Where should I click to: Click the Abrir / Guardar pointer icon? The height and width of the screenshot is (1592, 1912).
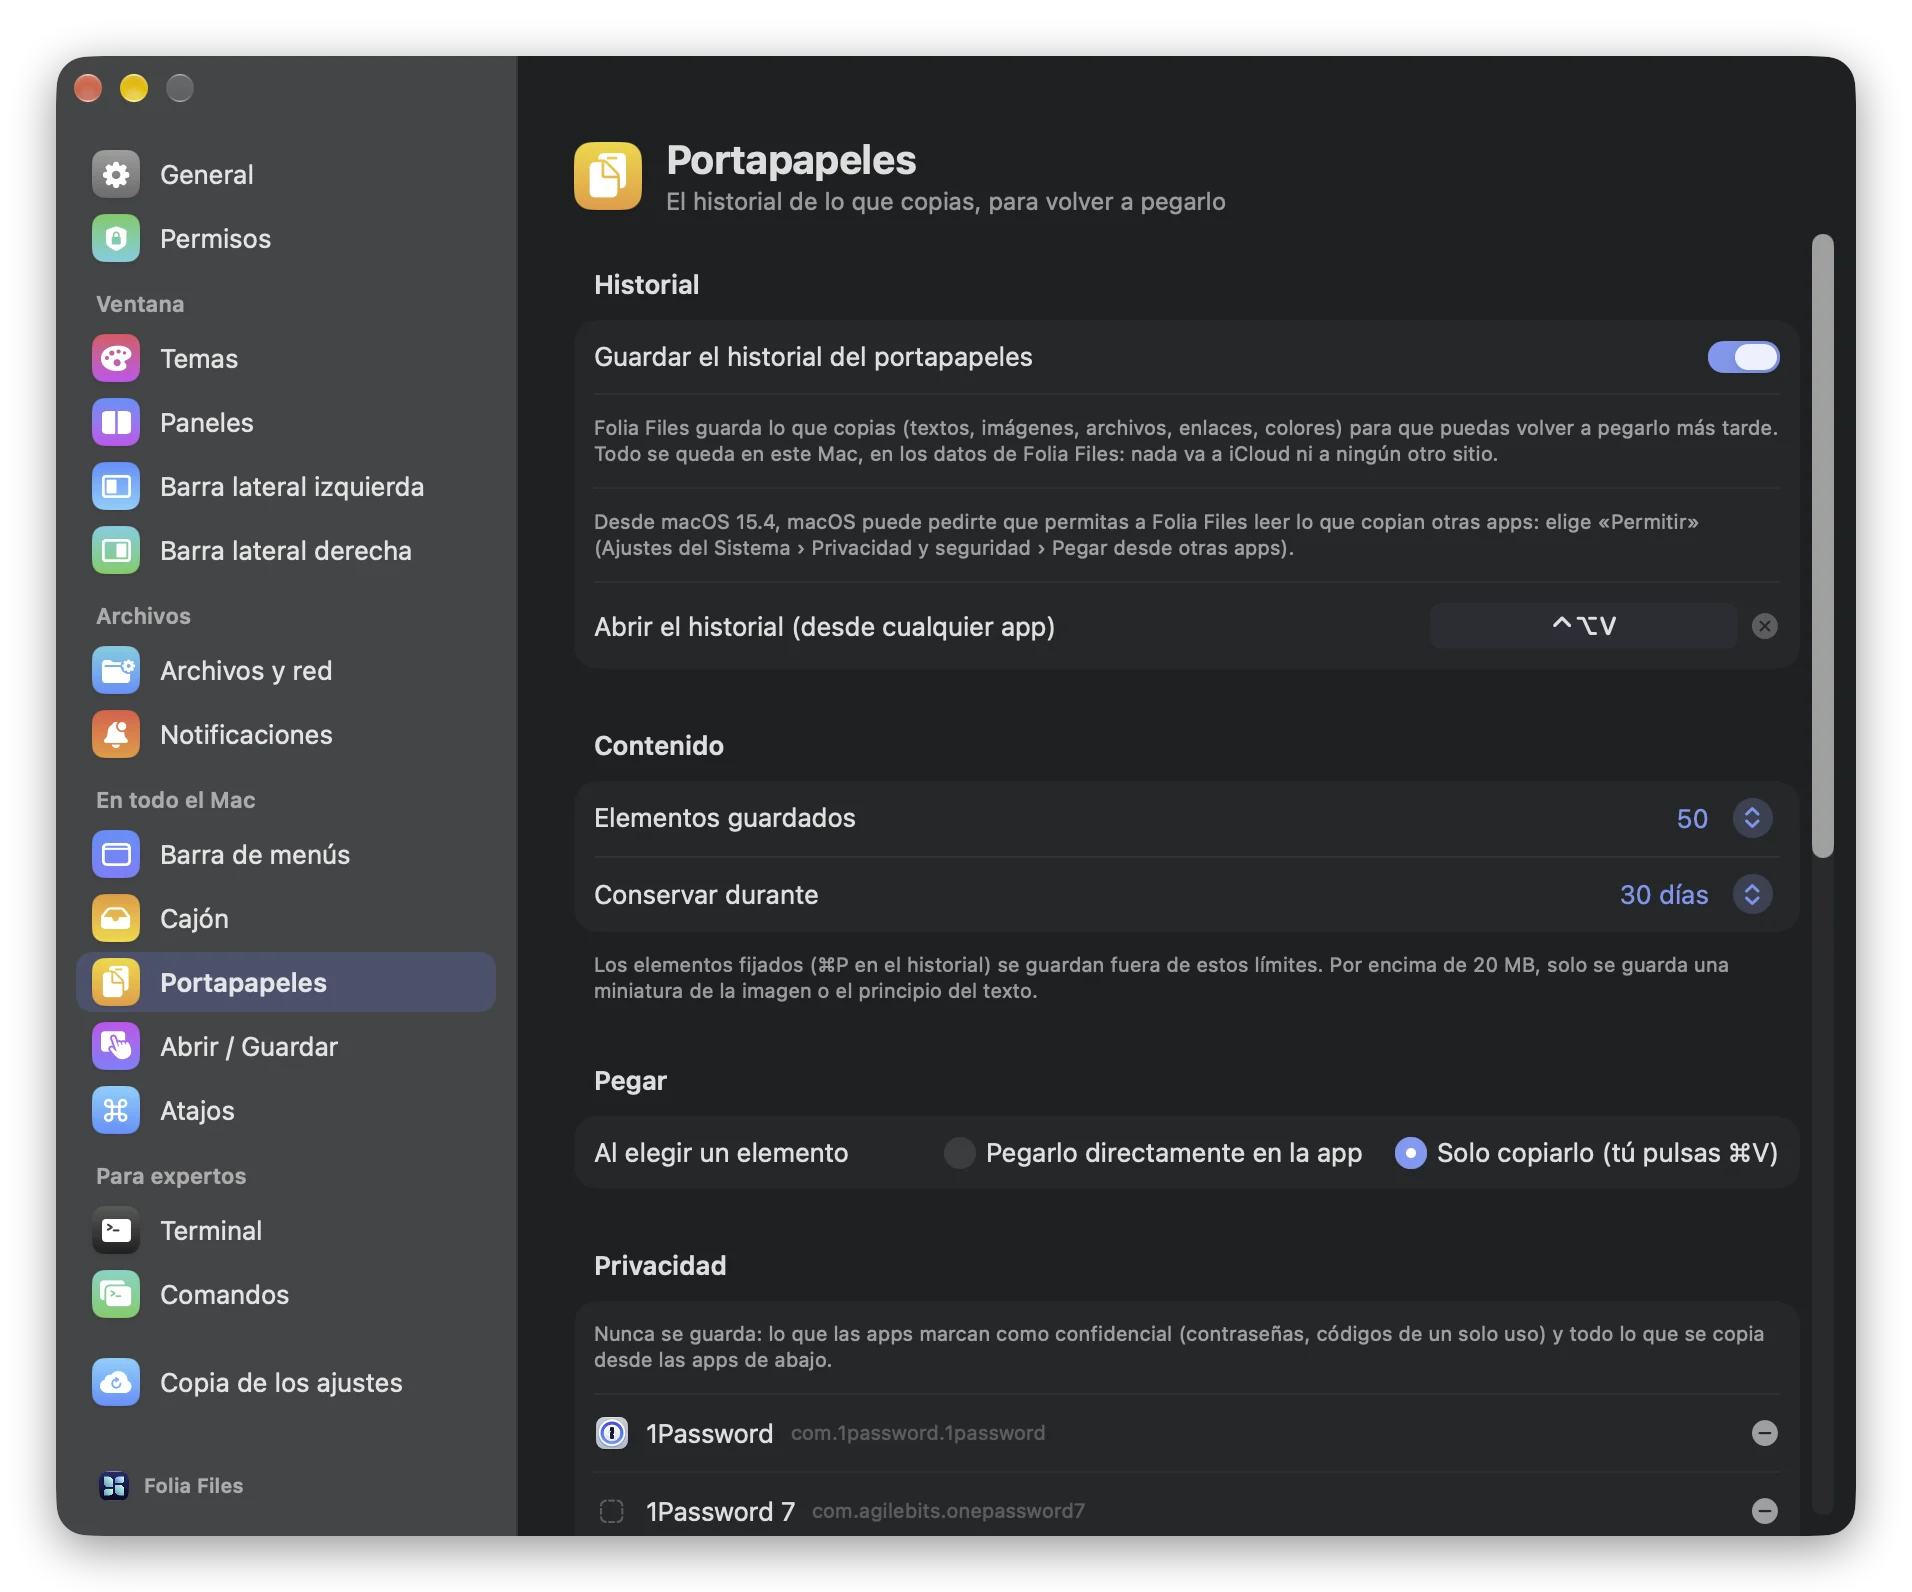(x=116, y=1047)
